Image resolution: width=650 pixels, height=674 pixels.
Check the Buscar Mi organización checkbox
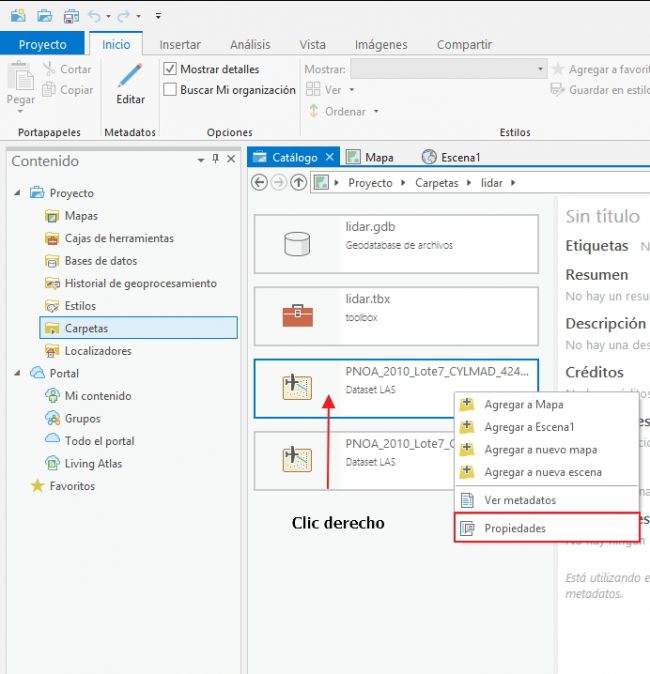coord(170,89)
